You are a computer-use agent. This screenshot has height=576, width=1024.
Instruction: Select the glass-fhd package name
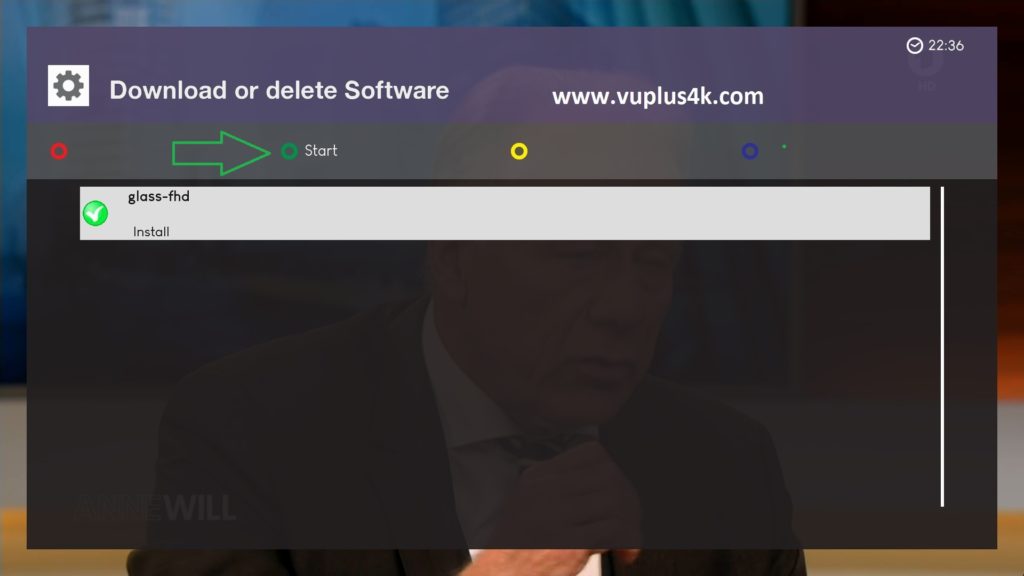159,196
